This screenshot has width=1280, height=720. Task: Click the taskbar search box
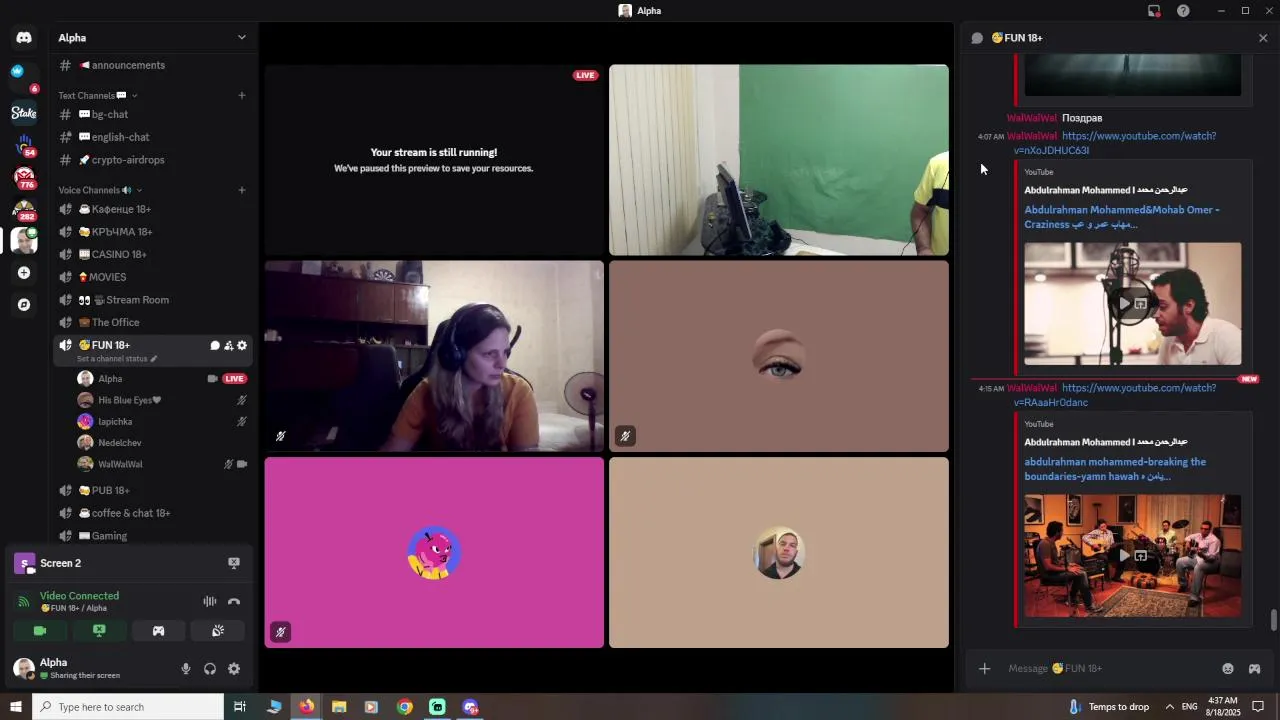[128, 707]
